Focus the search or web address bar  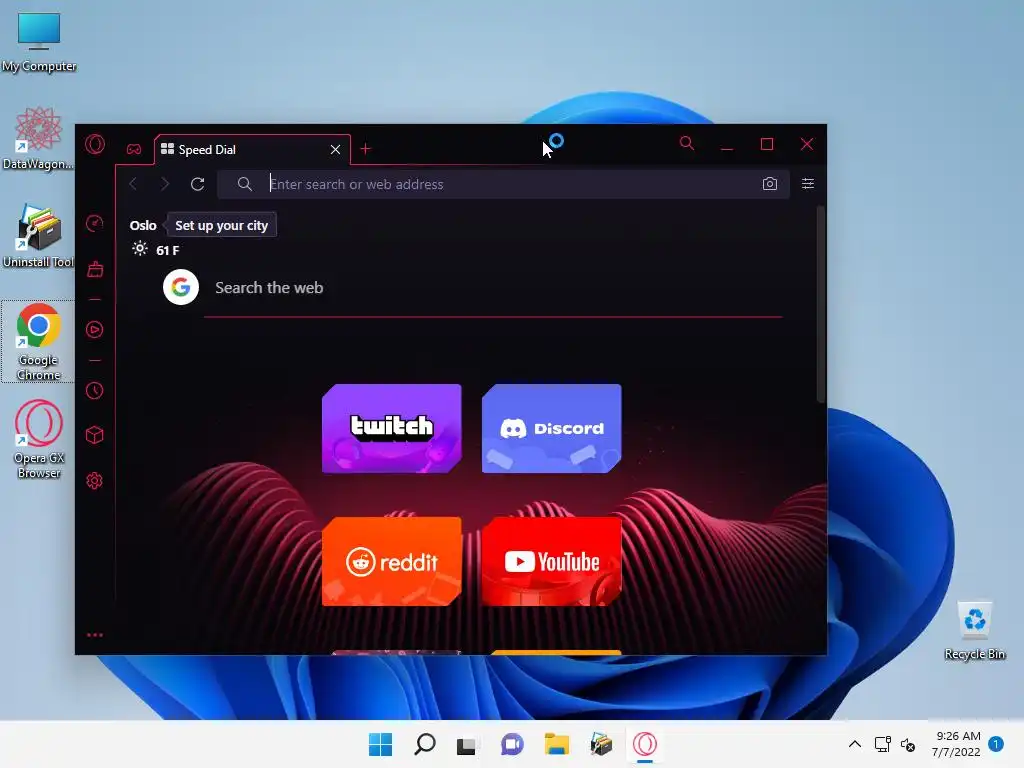[503, 184]
